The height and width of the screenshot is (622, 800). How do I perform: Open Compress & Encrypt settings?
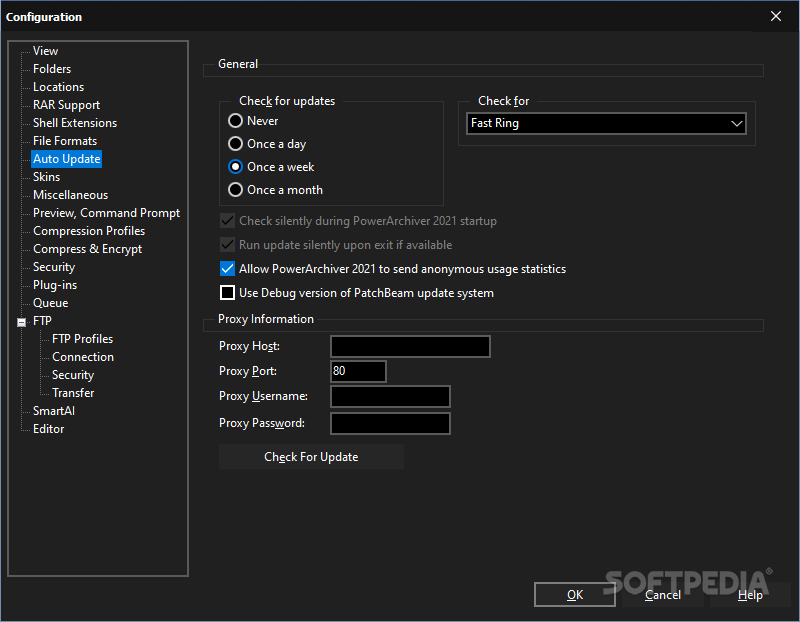click(87, 249)
